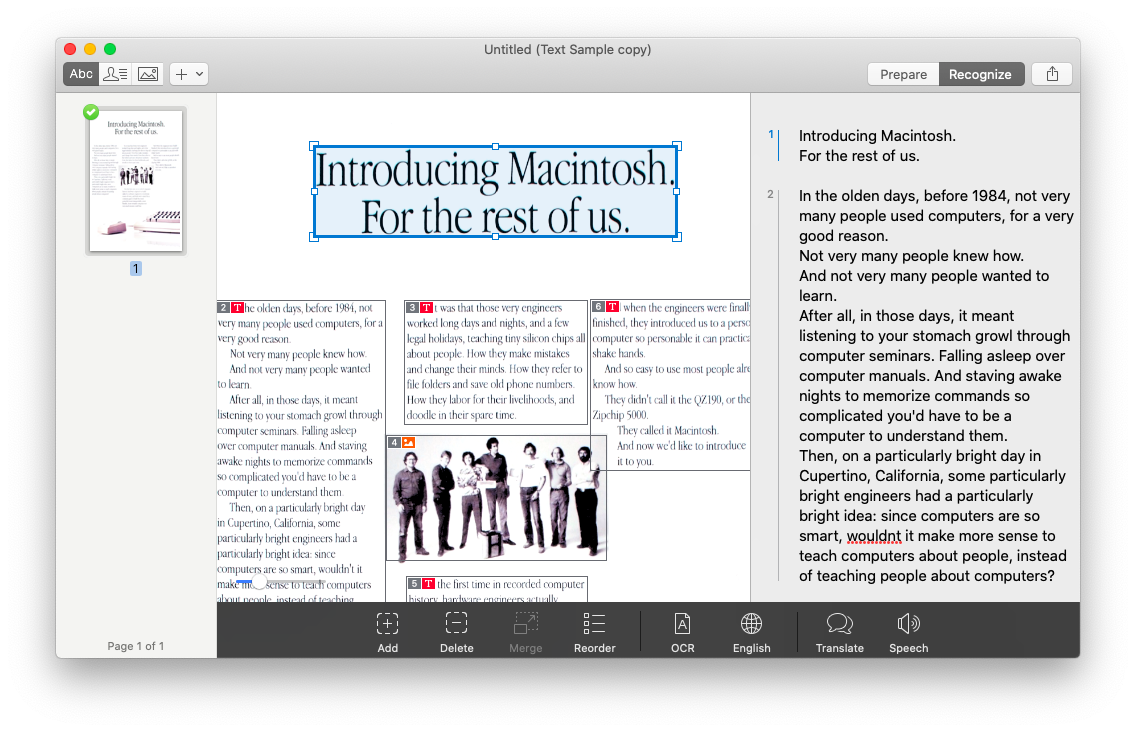Start Speech reading of text

908,632
